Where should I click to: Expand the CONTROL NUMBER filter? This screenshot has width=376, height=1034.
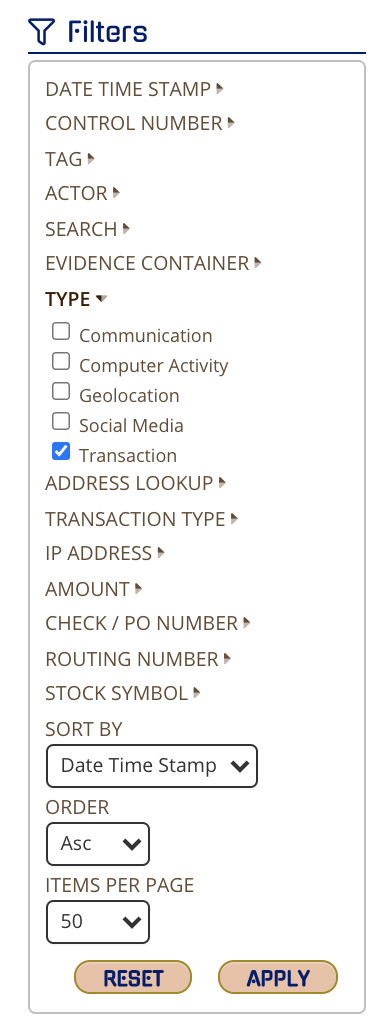point(140,123)
